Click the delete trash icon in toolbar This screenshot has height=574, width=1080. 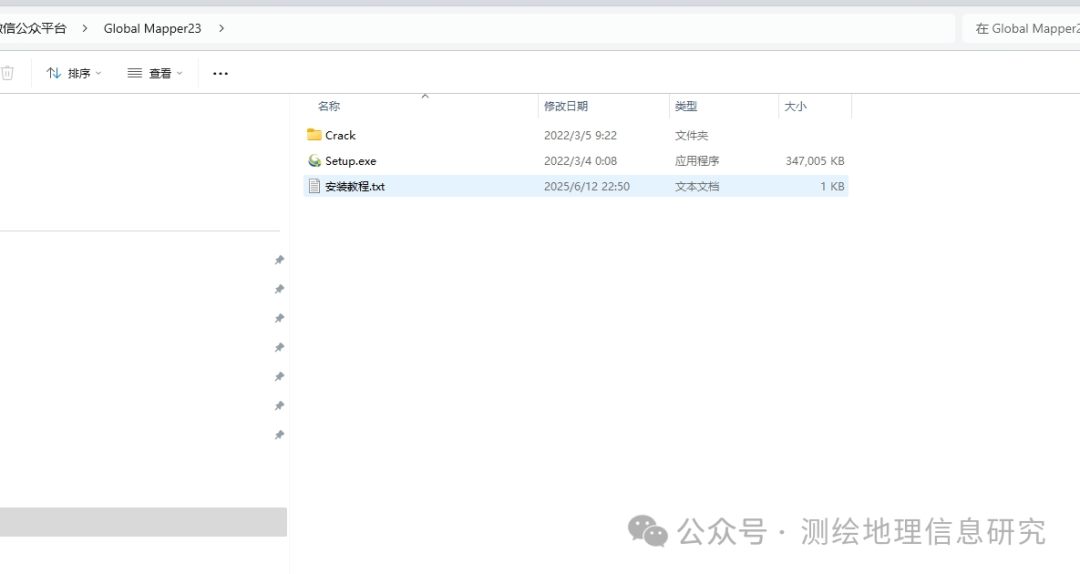(x=7, y=73)
